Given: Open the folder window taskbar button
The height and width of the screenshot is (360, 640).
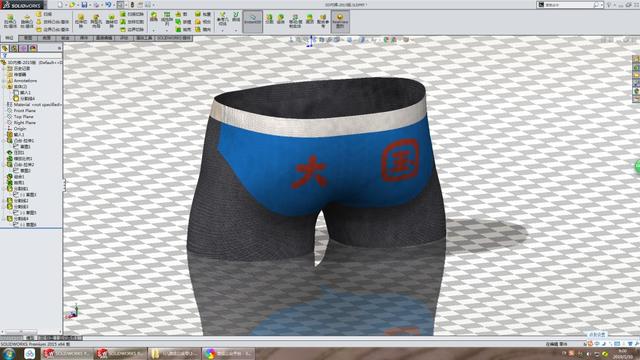Looking at the screenshot, I should click(175, 353).
